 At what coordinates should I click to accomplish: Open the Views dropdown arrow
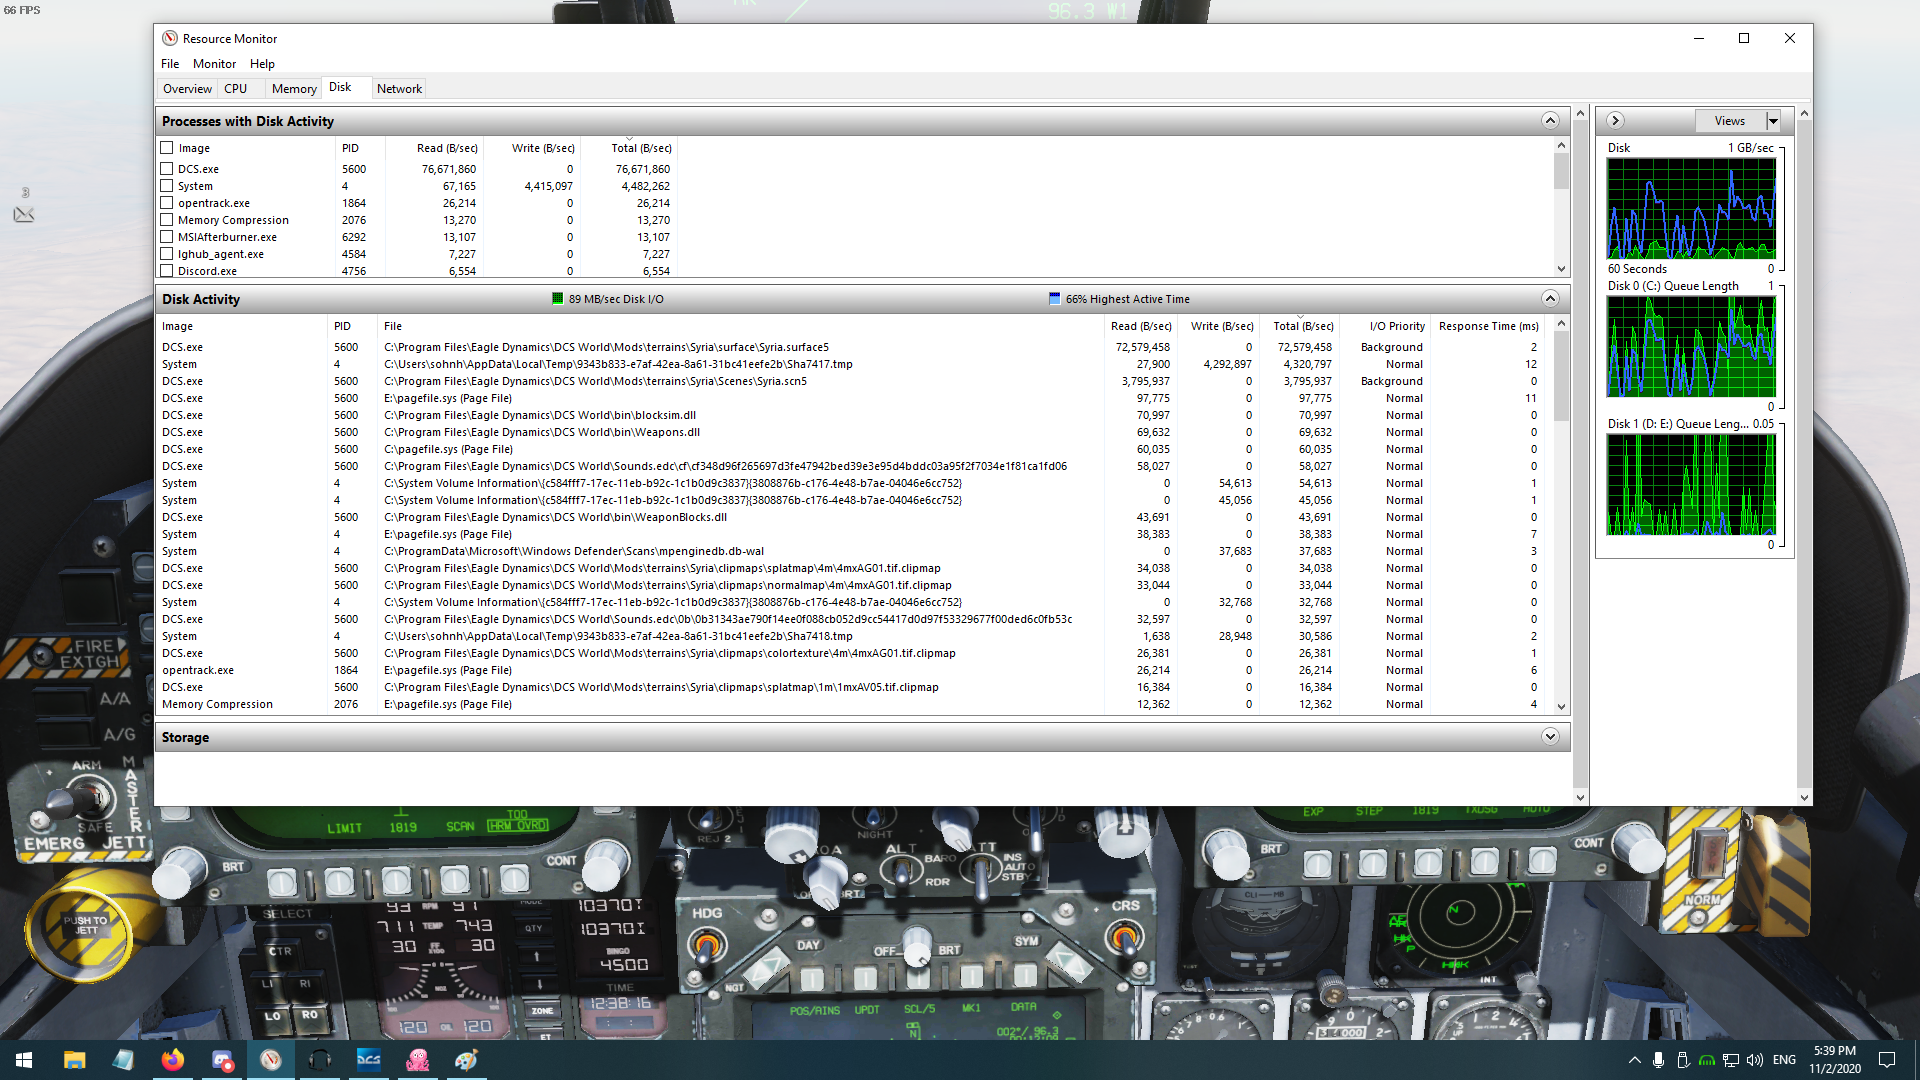[x=1773, y=121]
